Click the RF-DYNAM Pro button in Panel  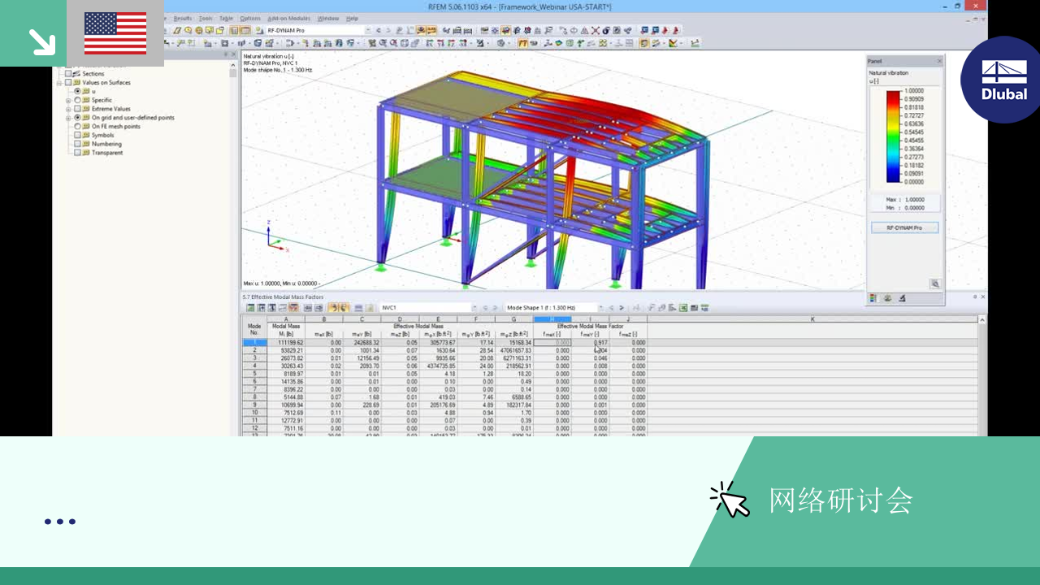[x=905, y=228]
